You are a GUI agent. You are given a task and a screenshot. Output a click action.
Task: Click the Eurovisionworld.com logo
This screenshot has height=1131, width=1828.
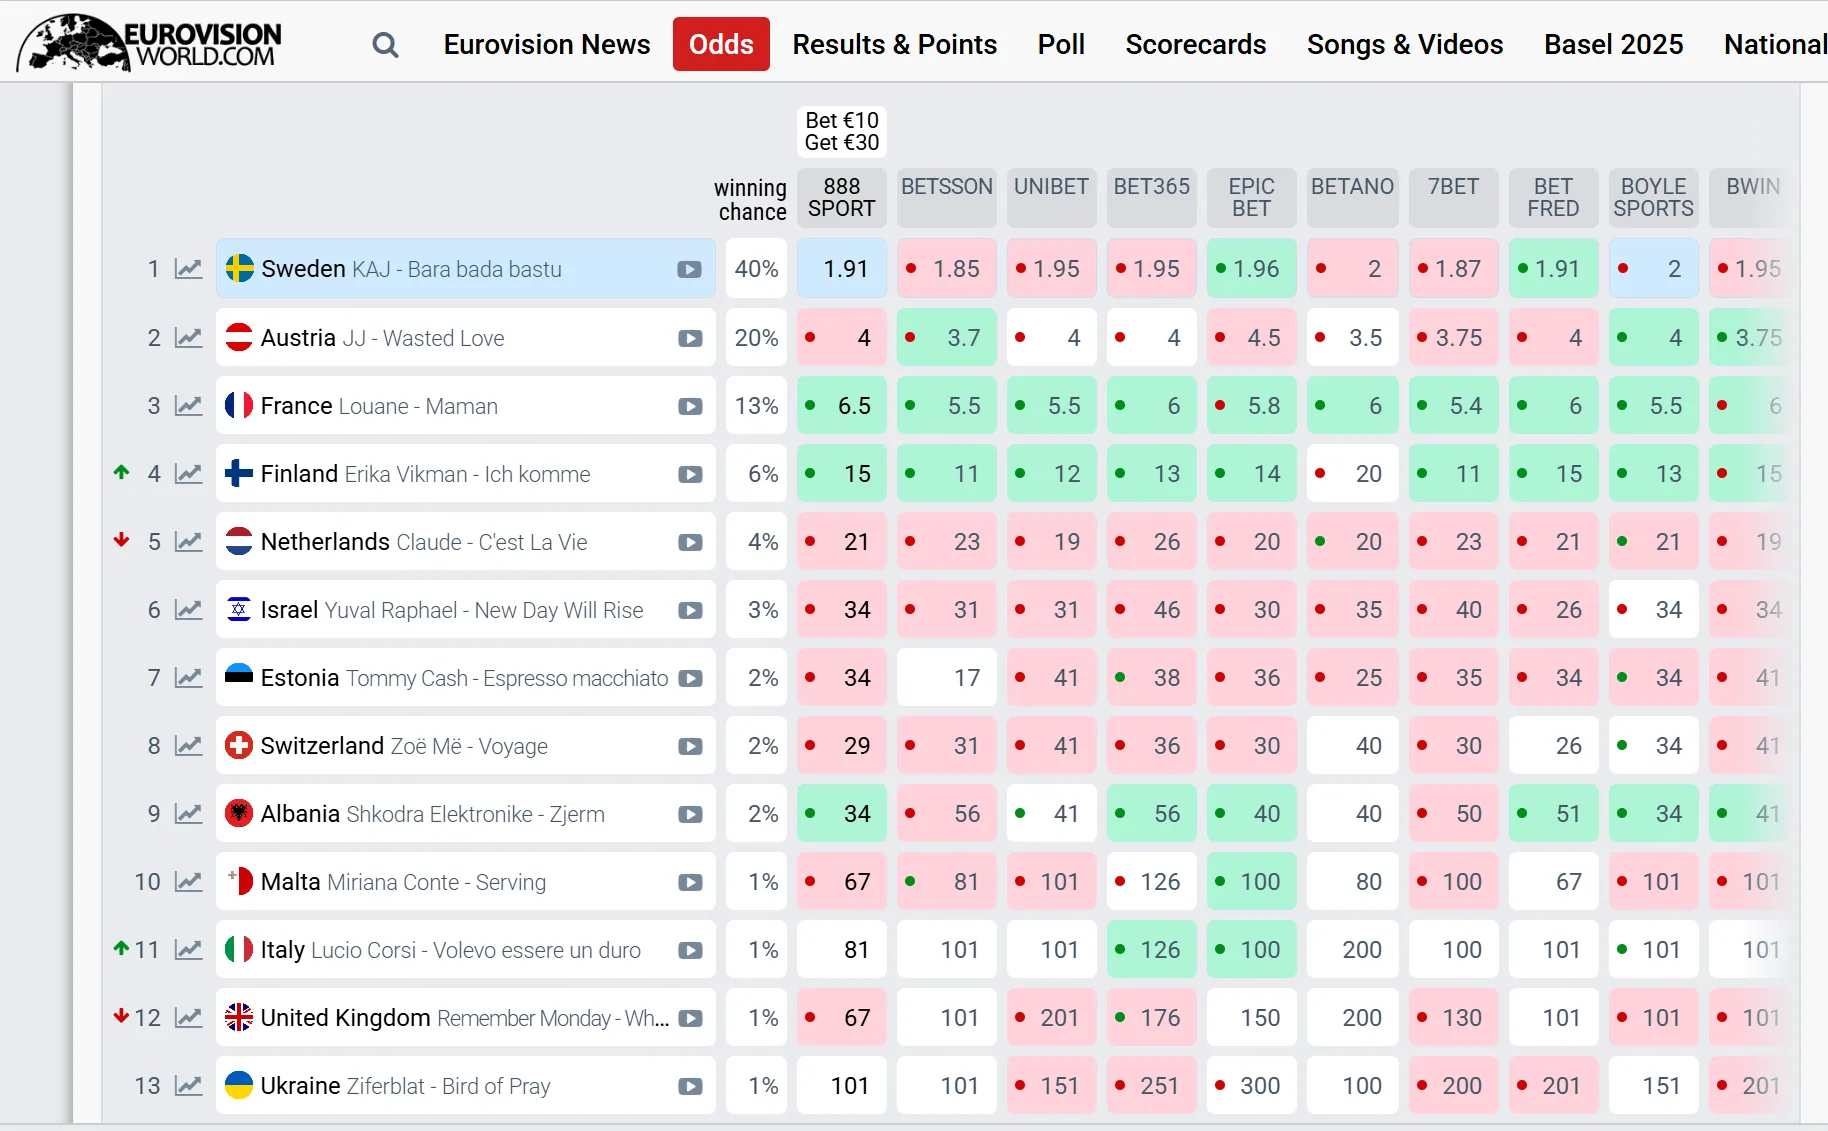(150, 44)
